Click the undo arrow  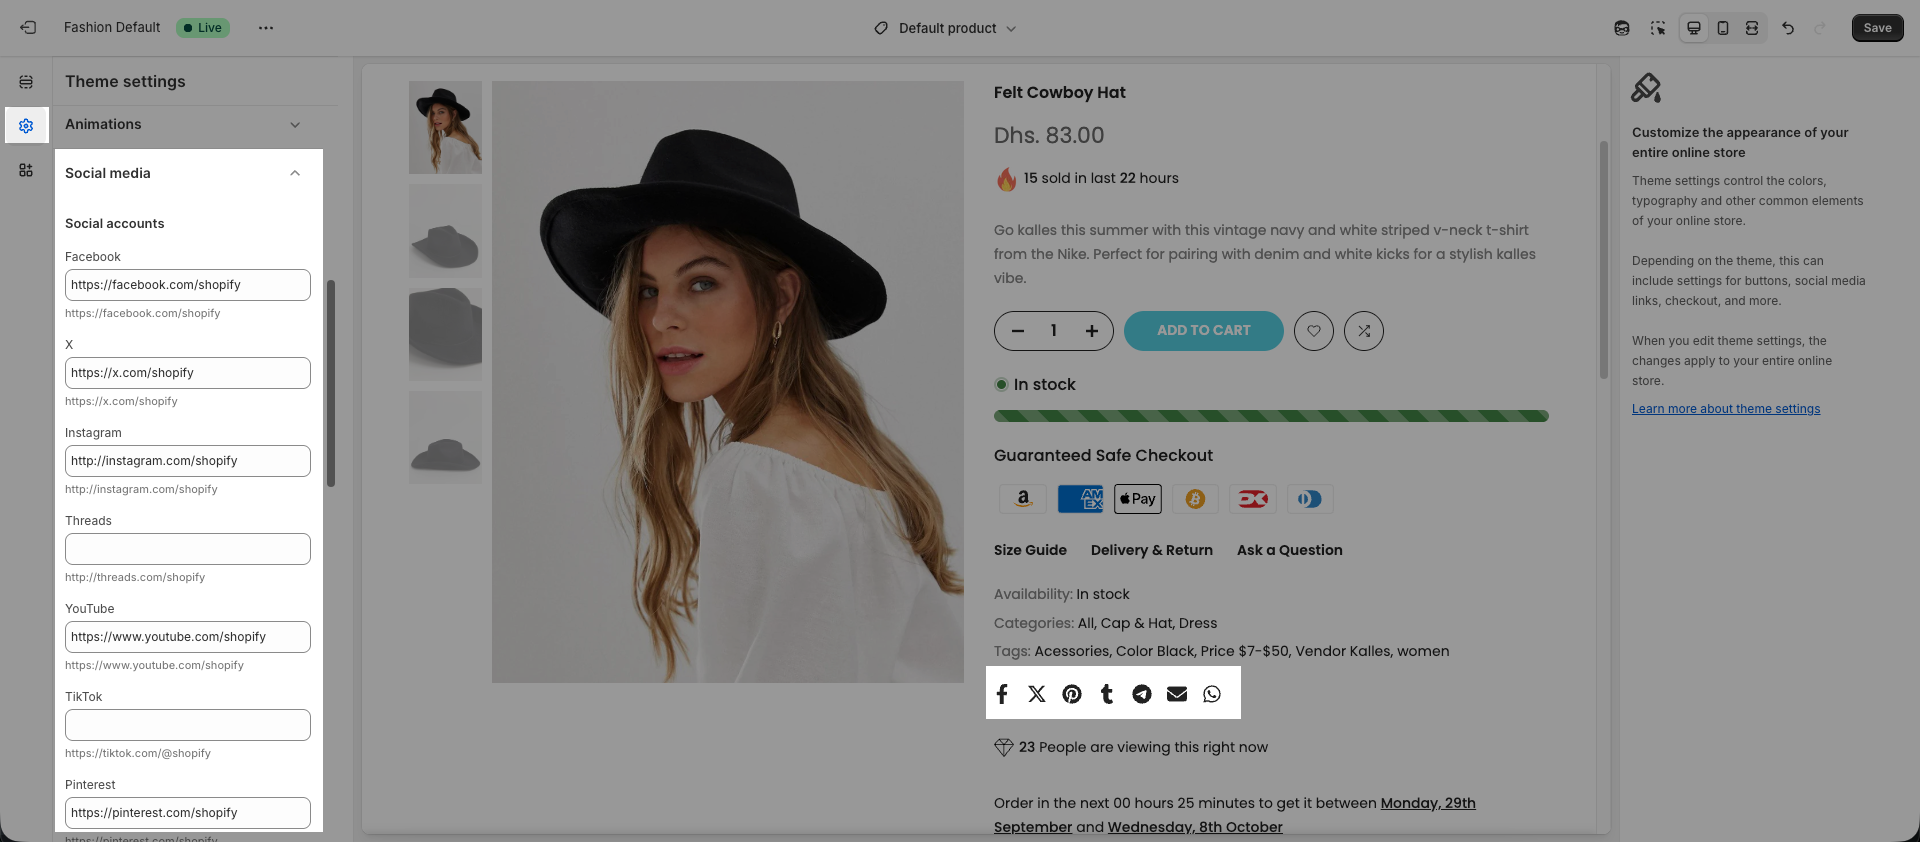click(x=1788, y=28)
